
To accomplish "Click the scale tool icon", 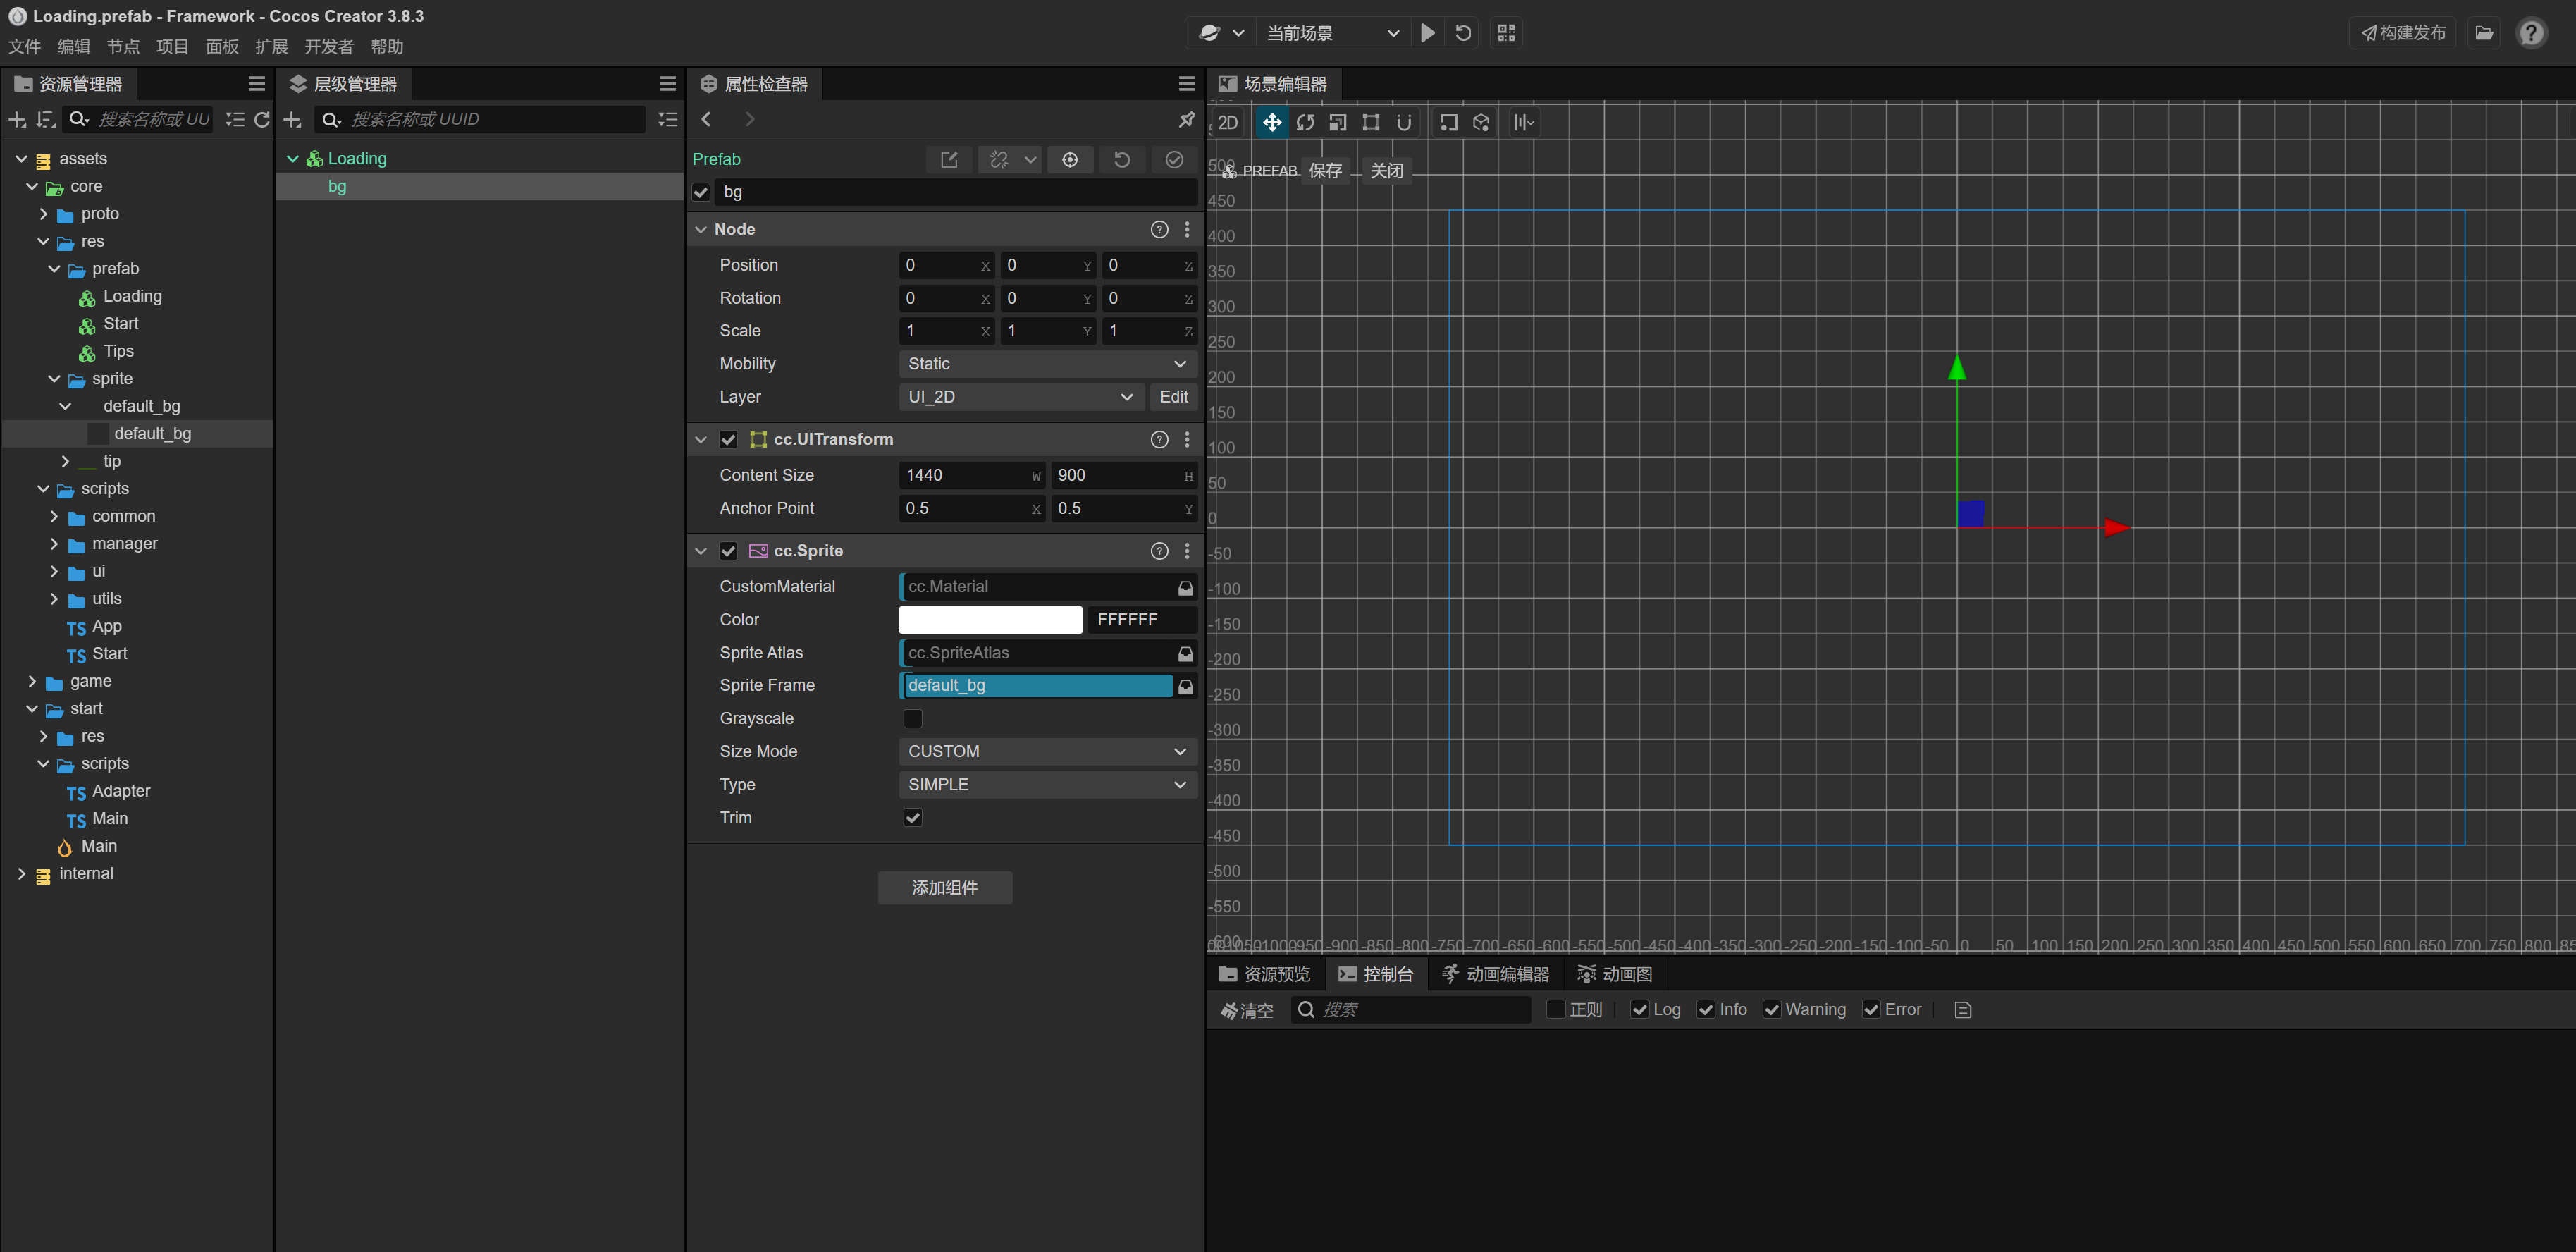I will (1339, 123).
